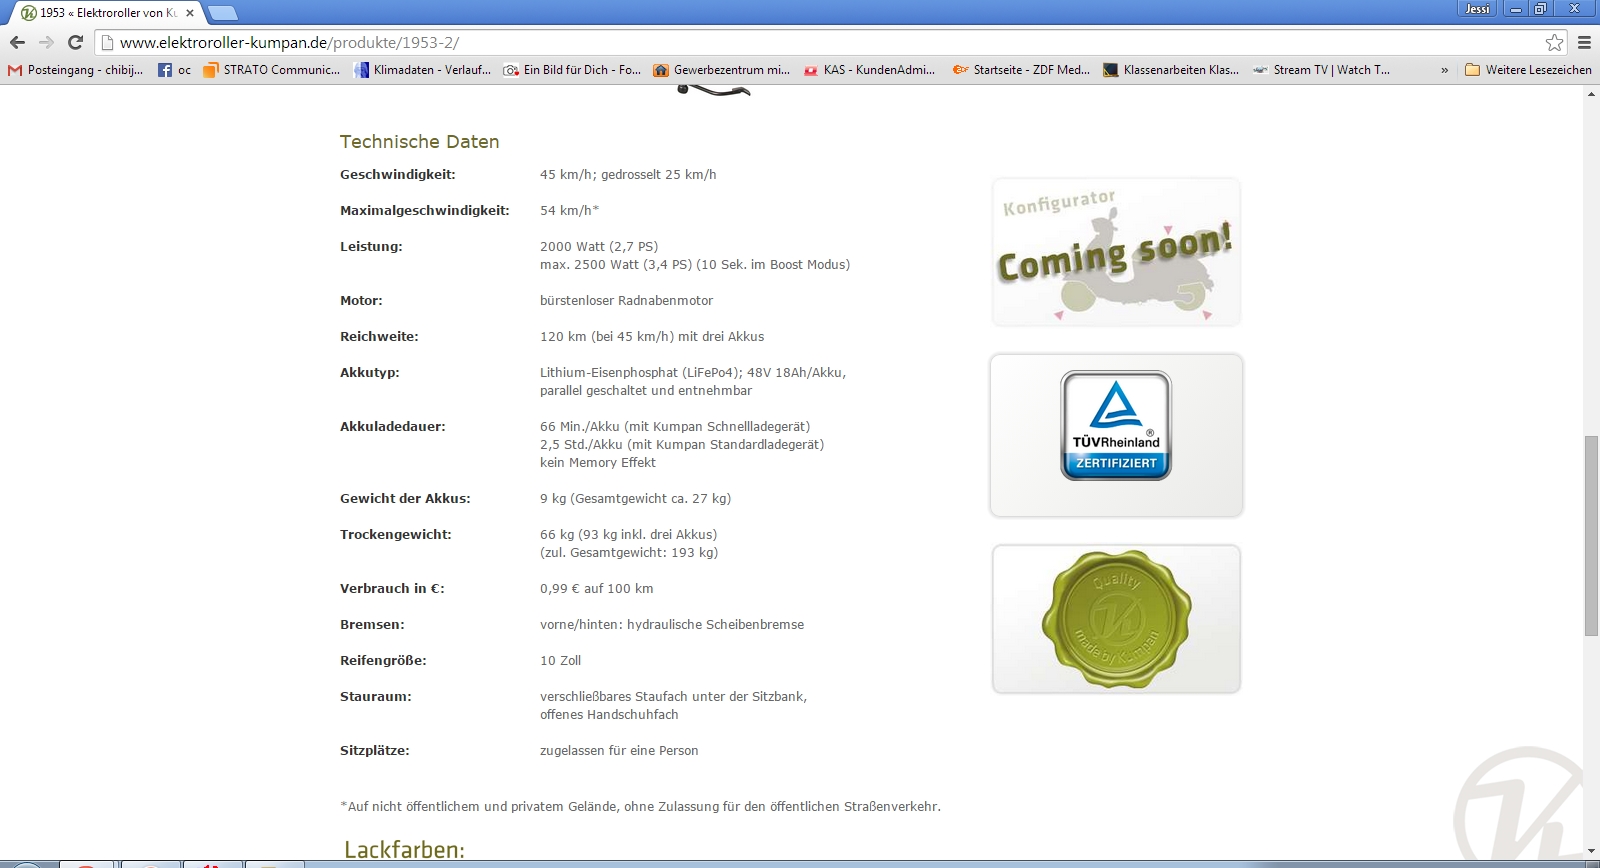Open the Facebook bookmark labeled oc
Screen dimensions: 1600x868
click(175, 70)
